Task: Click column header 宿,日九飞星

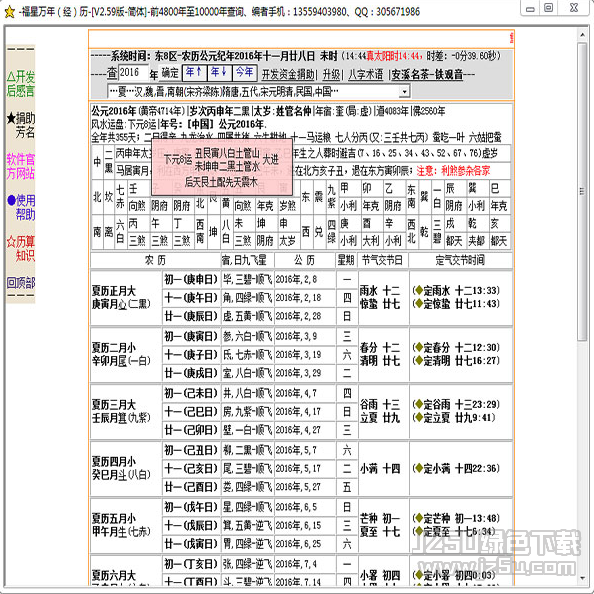Action: pyautogui.click(x=247, y=260)
